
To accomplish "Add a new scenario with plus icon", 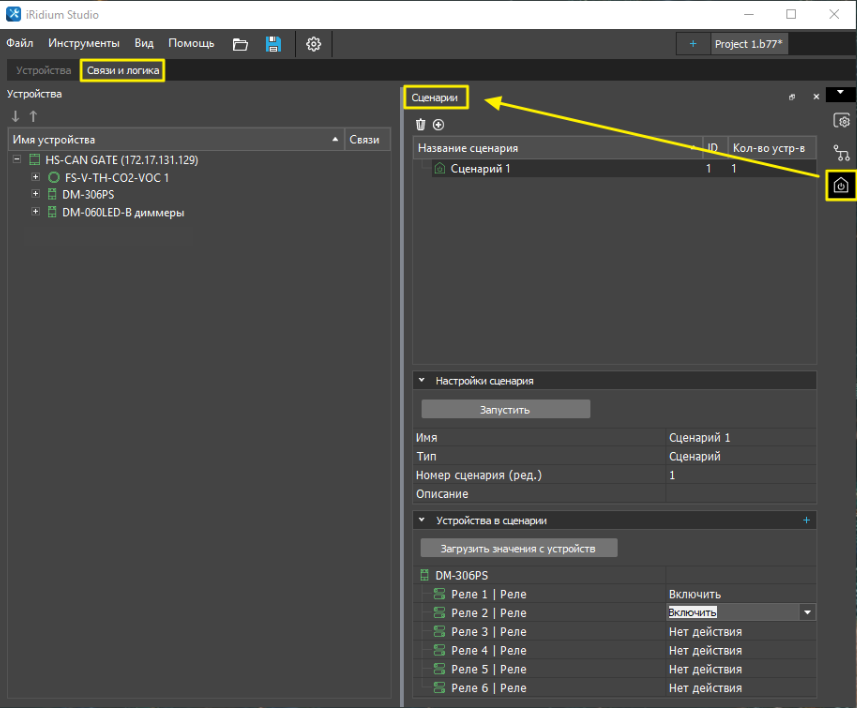I will click(x=438, y=124).
